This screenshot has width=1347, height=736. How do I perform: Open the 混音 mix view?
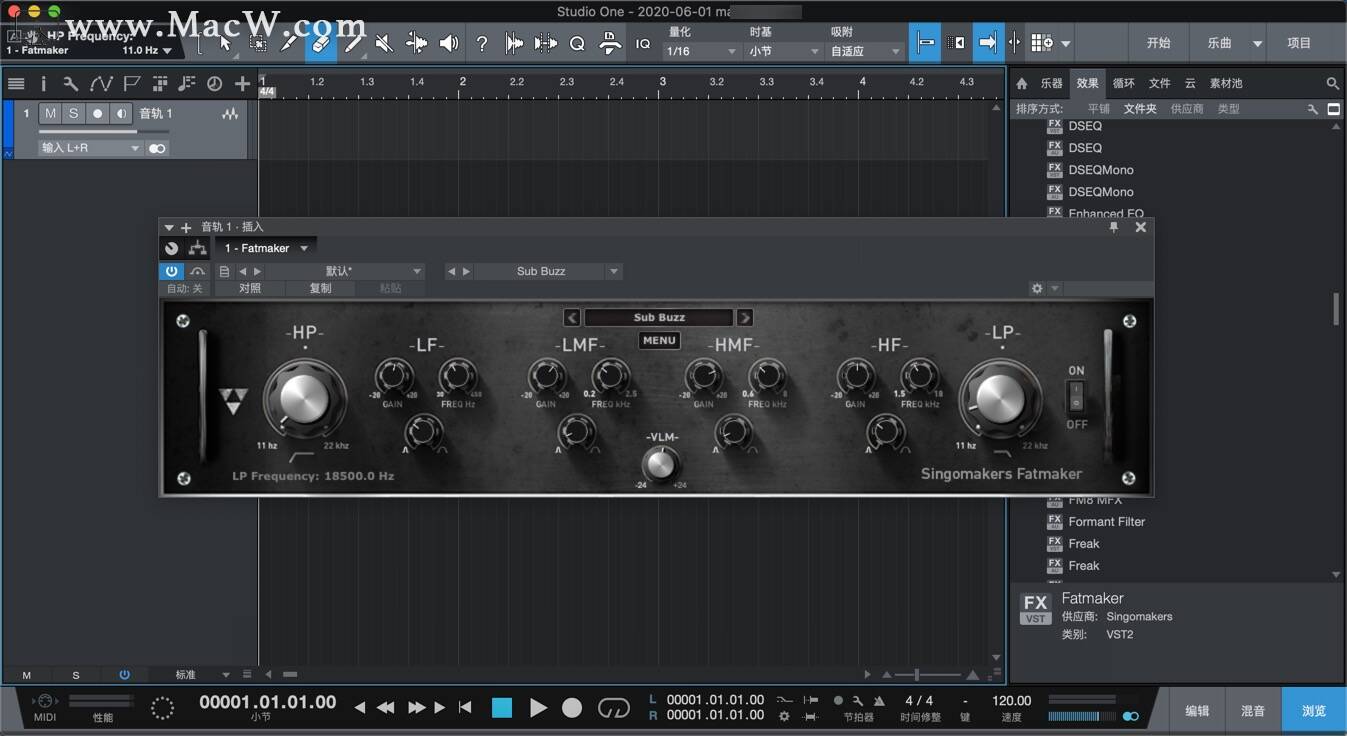pyautogui.click(x=1253, y=711)
